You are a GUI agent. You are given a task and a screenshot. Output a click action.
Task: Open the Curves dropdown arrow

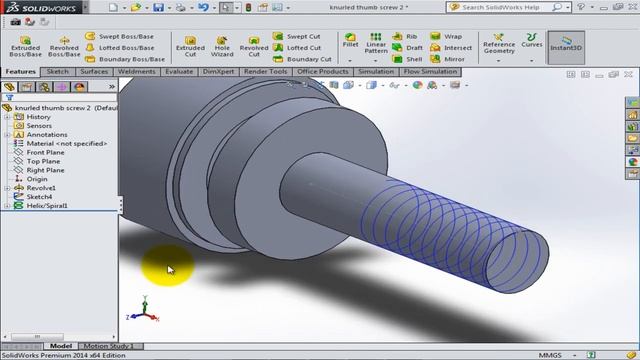[x=531, y=60]
